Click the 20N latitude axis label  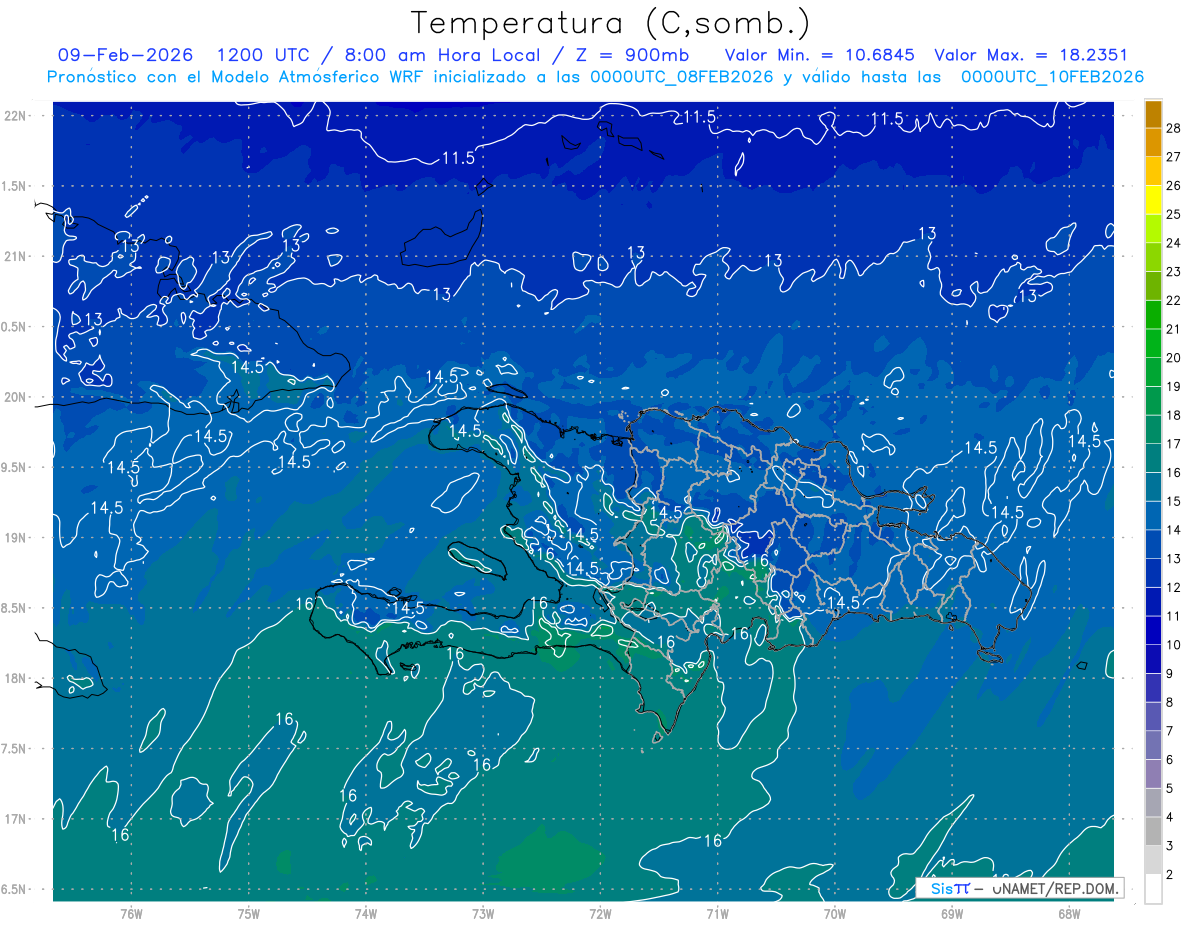(x=16, y=397)
